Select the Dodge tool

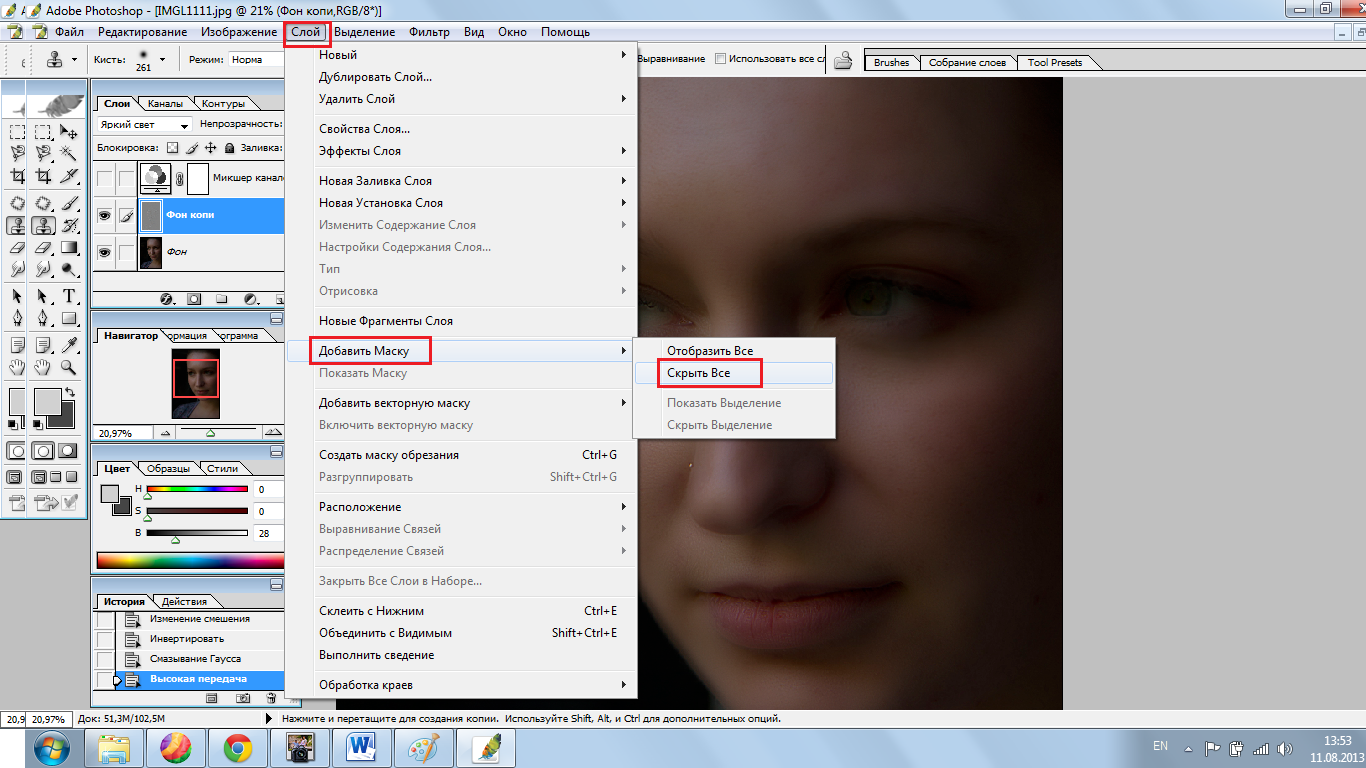point(69,270)
